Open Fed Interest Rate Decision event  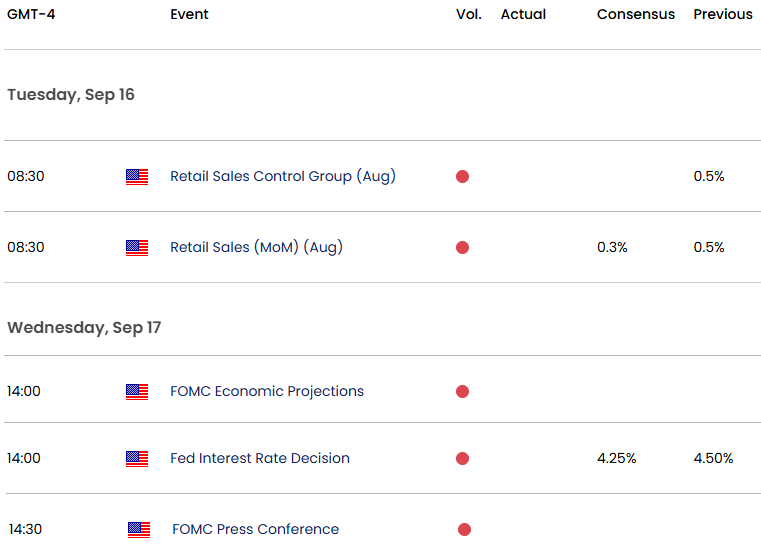click(260, 458)
